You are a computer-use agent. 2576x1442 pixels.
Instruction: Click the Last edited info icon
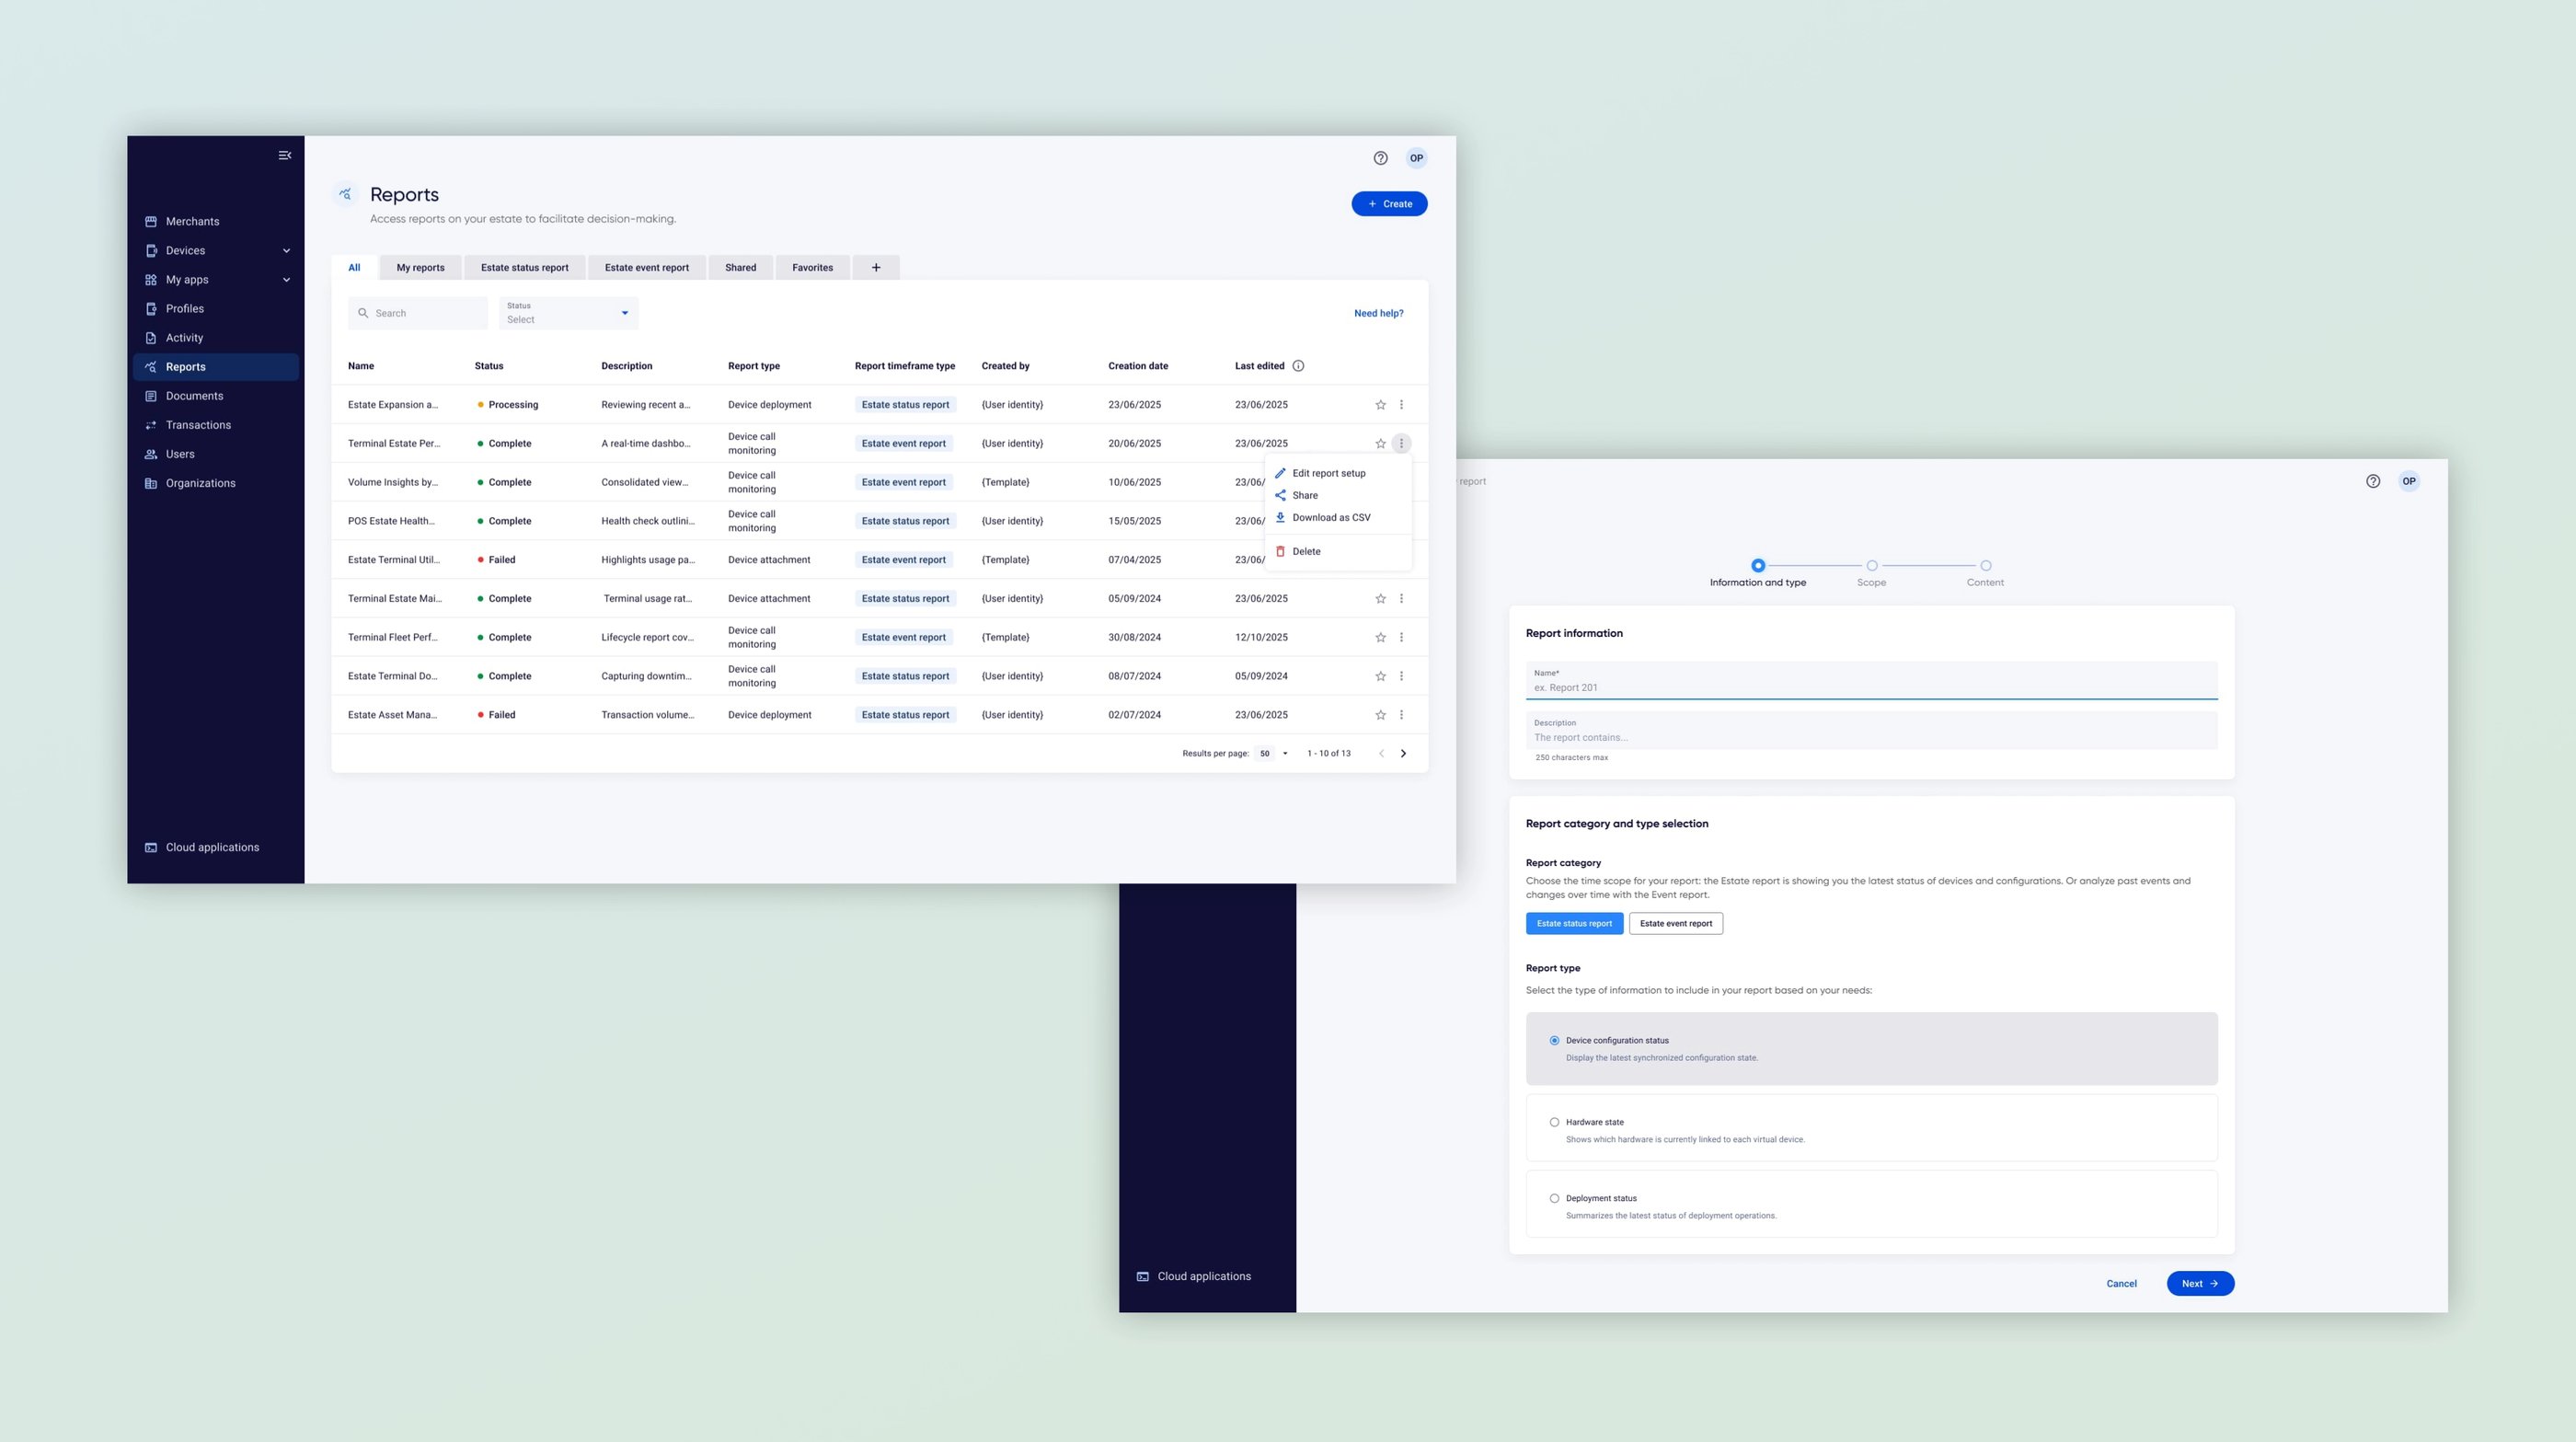(x=1298, y=366)
